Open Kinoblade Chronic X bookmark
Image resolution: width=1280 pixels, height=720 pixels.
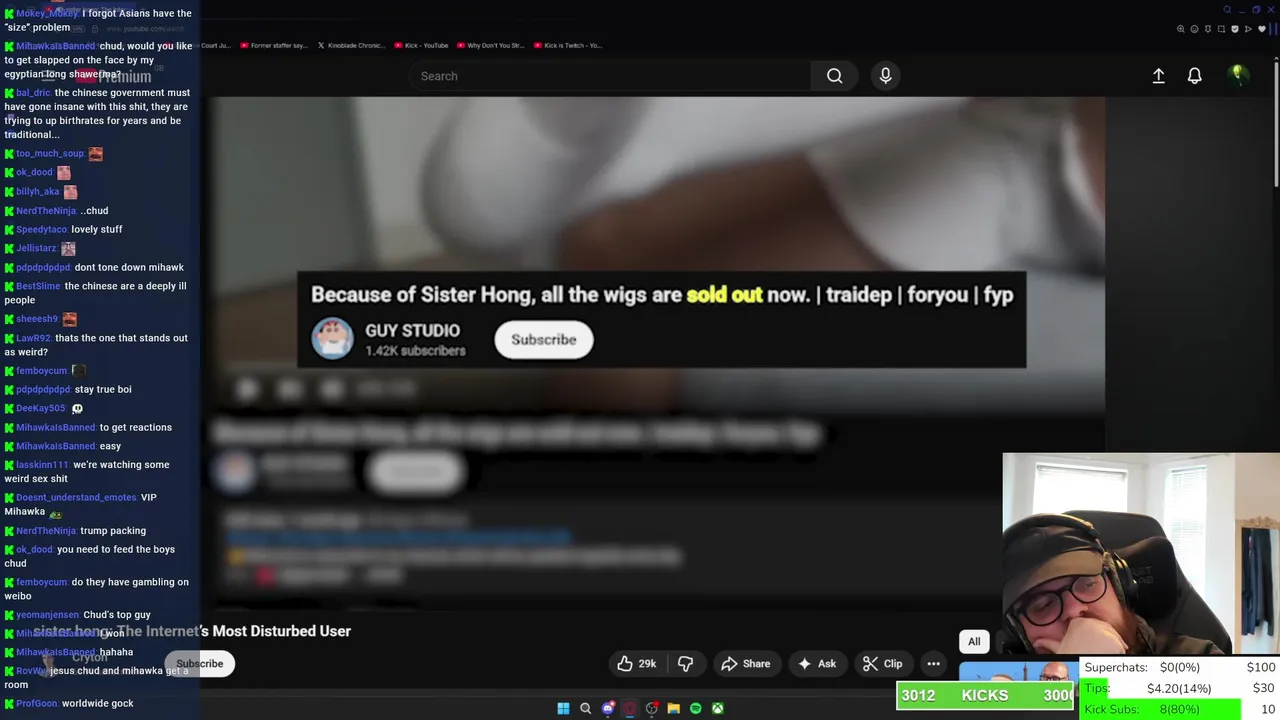point(354,45)
